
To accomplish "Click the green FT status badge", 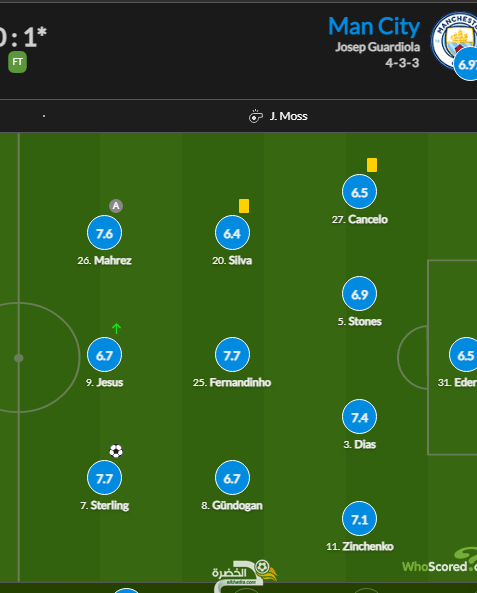I will click(17, 62).
